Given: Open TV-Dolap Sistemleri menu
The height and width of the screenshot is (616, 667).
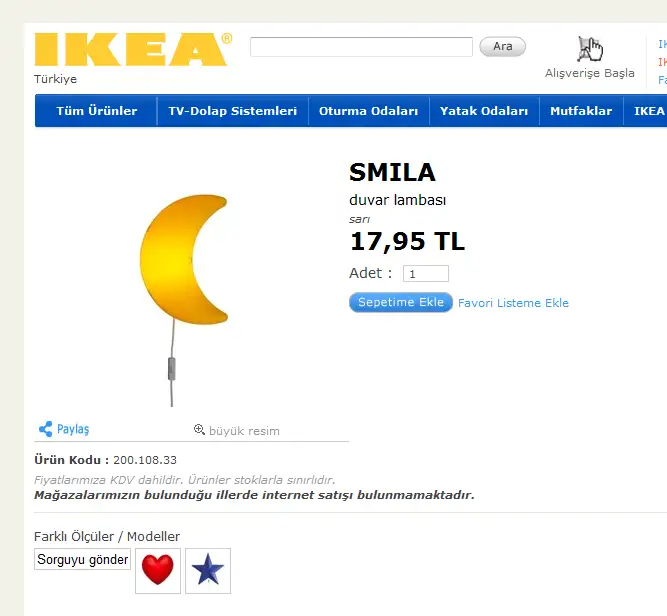Looking at the screenshot, I should (x=233, y=111).
